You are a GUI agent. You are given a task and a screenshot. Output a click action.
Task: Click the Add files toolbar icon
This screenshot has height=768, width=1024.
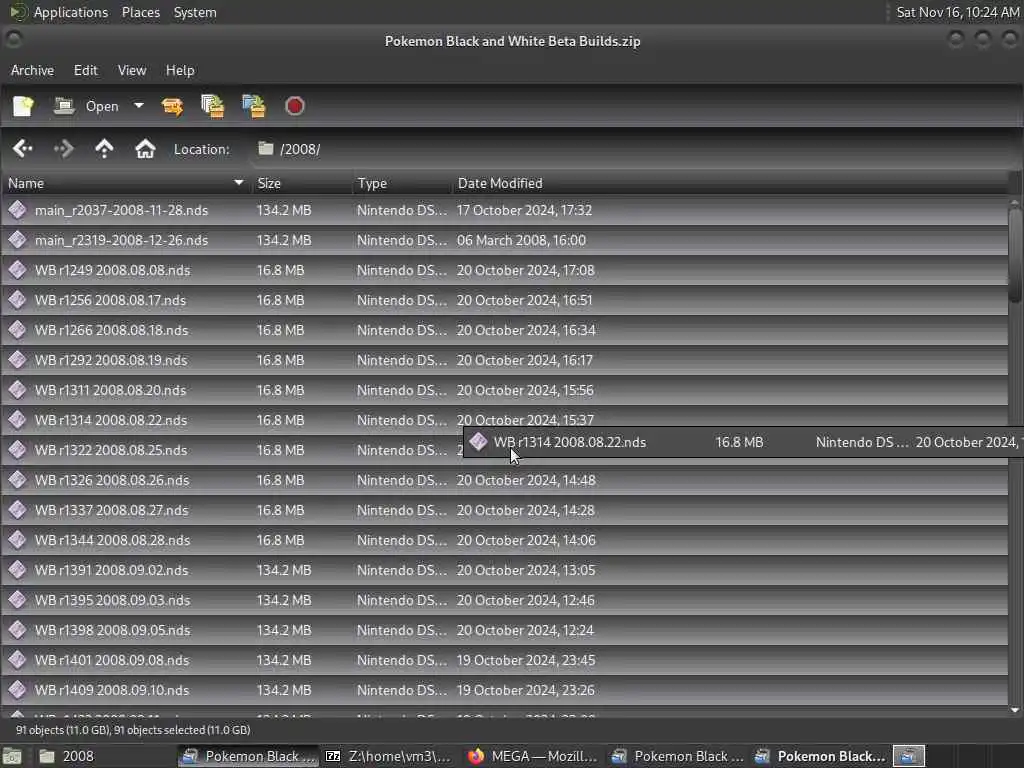coord(213,106)
